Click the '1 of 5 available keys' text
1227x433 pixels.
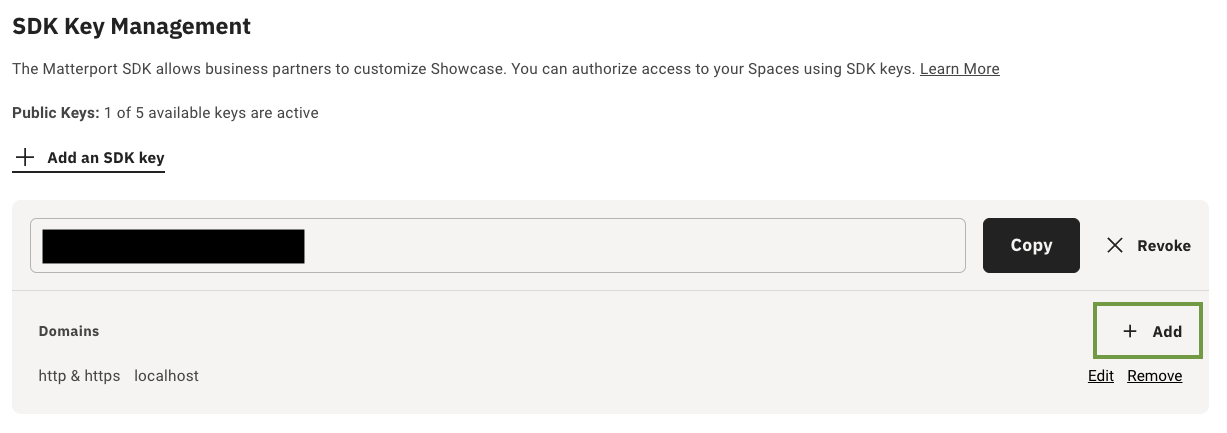(x=211, y=113)
